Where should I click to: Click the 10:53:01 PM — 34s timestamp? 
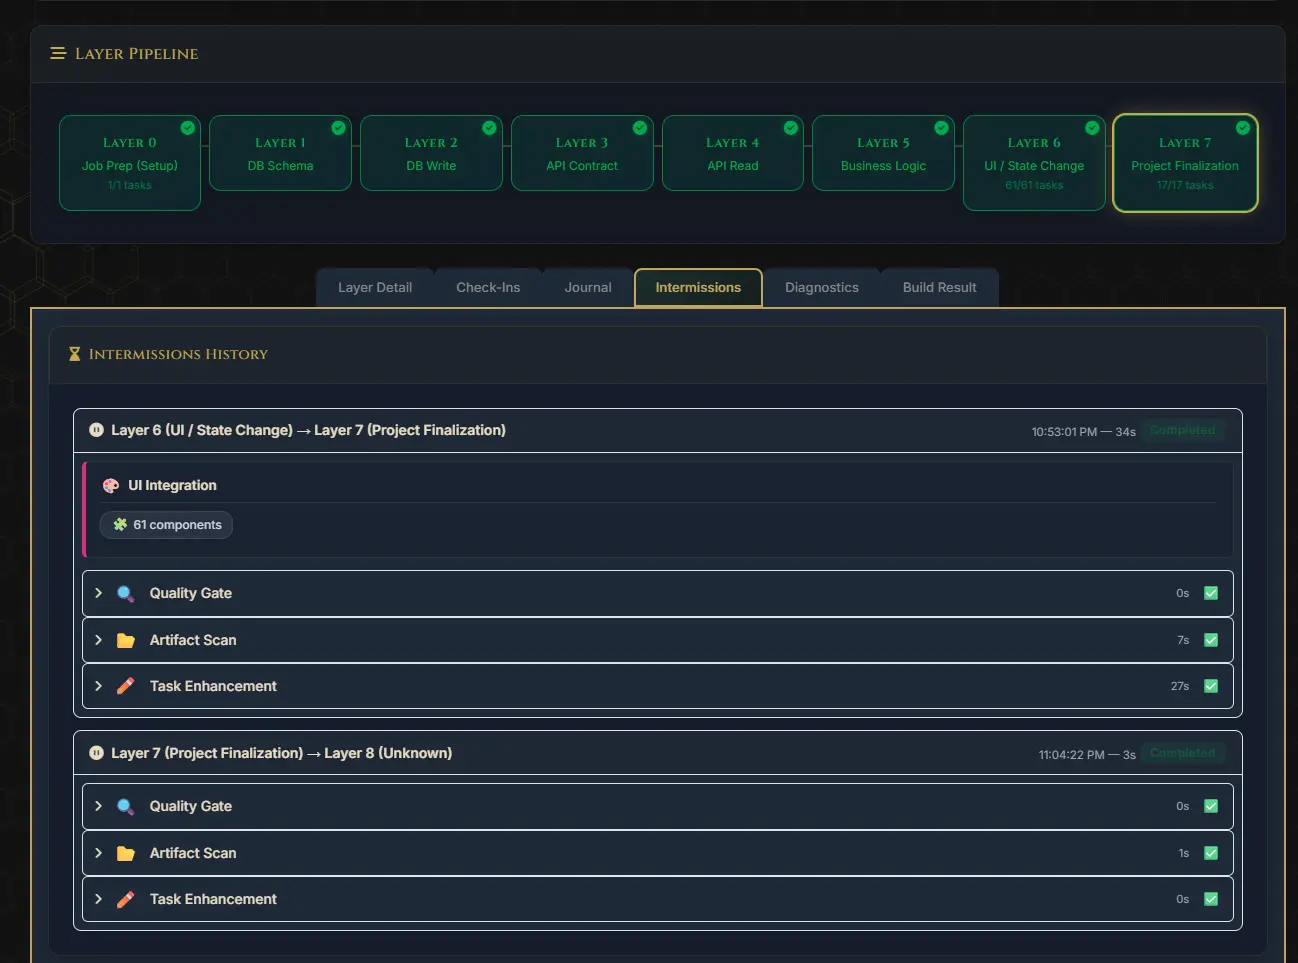(1084, 432)
